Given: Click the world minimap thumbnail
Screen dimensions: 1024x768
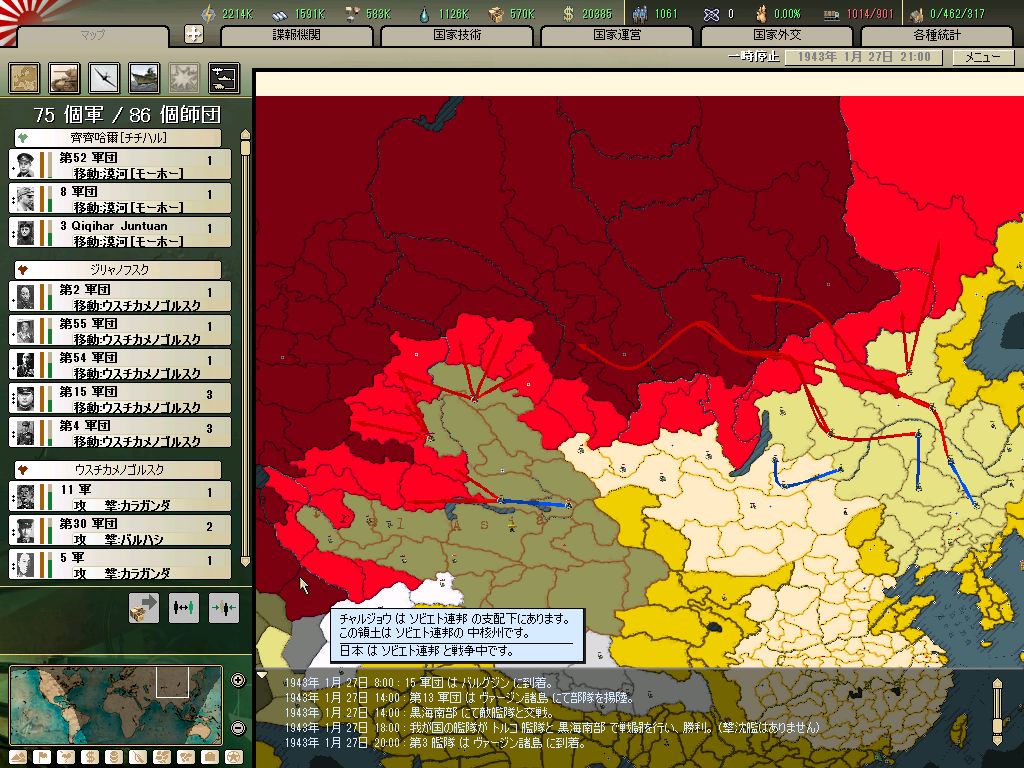Looking at the screenshot, I should [x=116, y=705].
